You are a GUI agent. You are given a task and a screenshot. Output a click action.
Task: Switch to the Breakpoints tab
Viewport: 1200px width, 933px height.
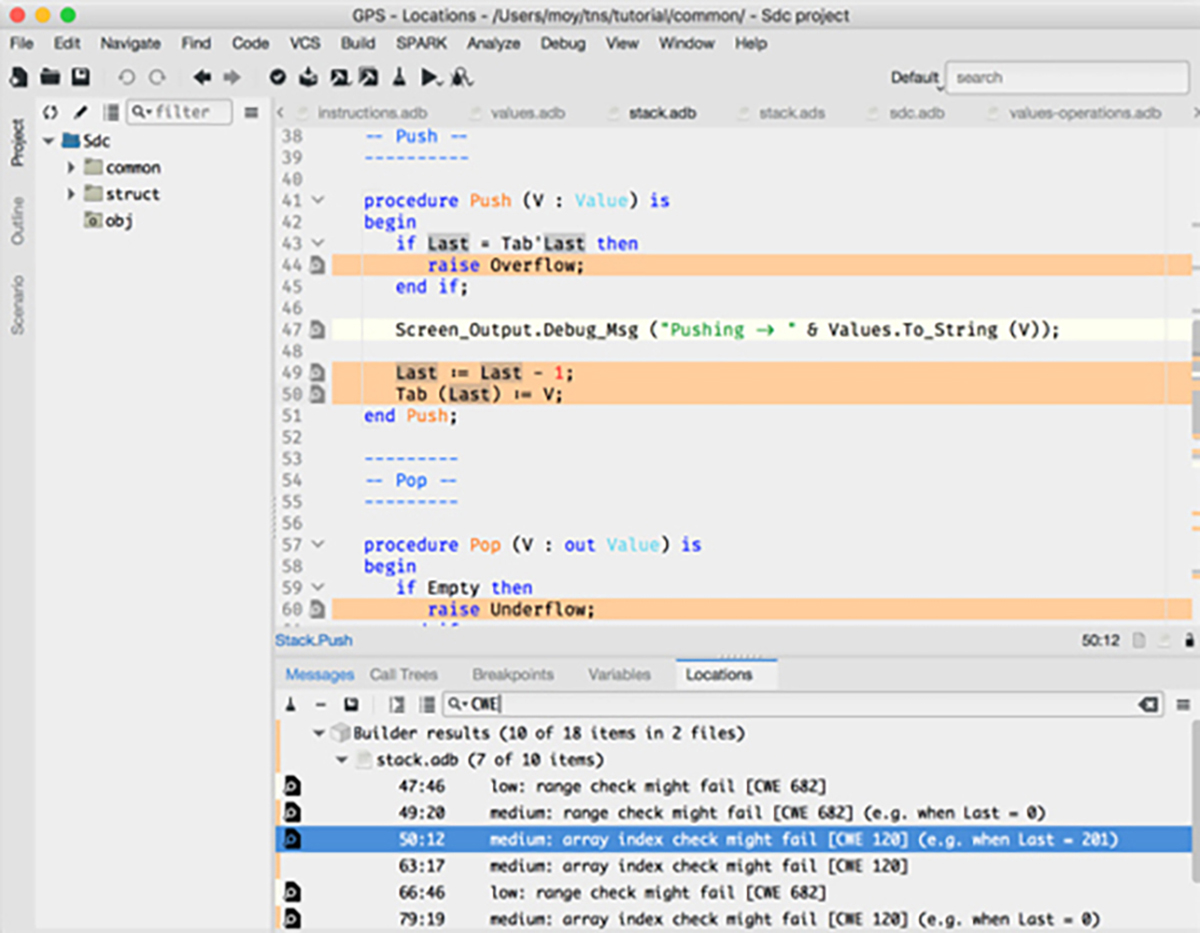coord(512,674)
